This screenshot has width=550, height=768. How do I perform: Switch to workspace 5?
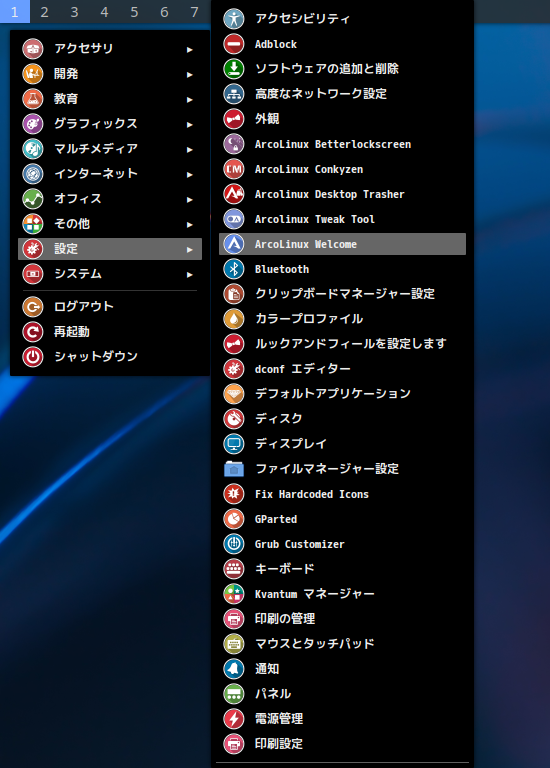[134, 11]
